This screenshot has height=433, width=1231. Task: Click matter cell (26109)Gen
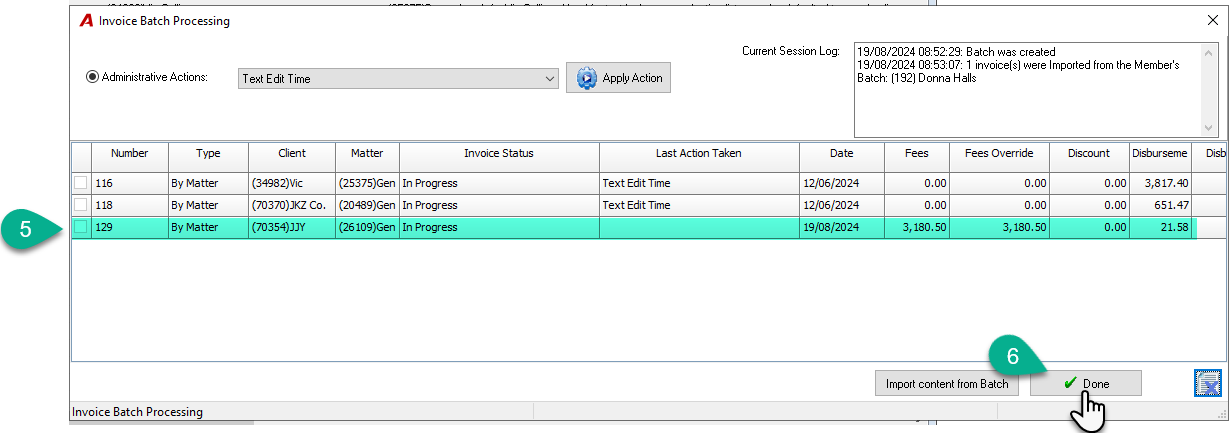(x=367, y=227)
